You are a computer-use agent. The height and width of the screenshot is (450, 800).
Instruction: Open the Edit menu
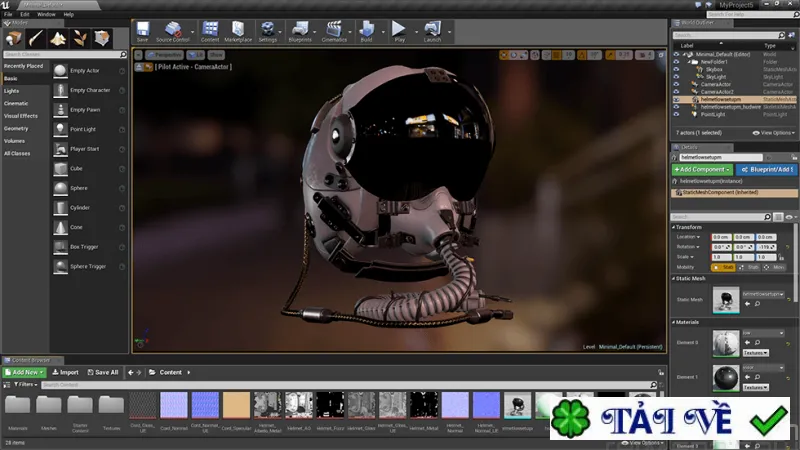[x=24, y=14]
